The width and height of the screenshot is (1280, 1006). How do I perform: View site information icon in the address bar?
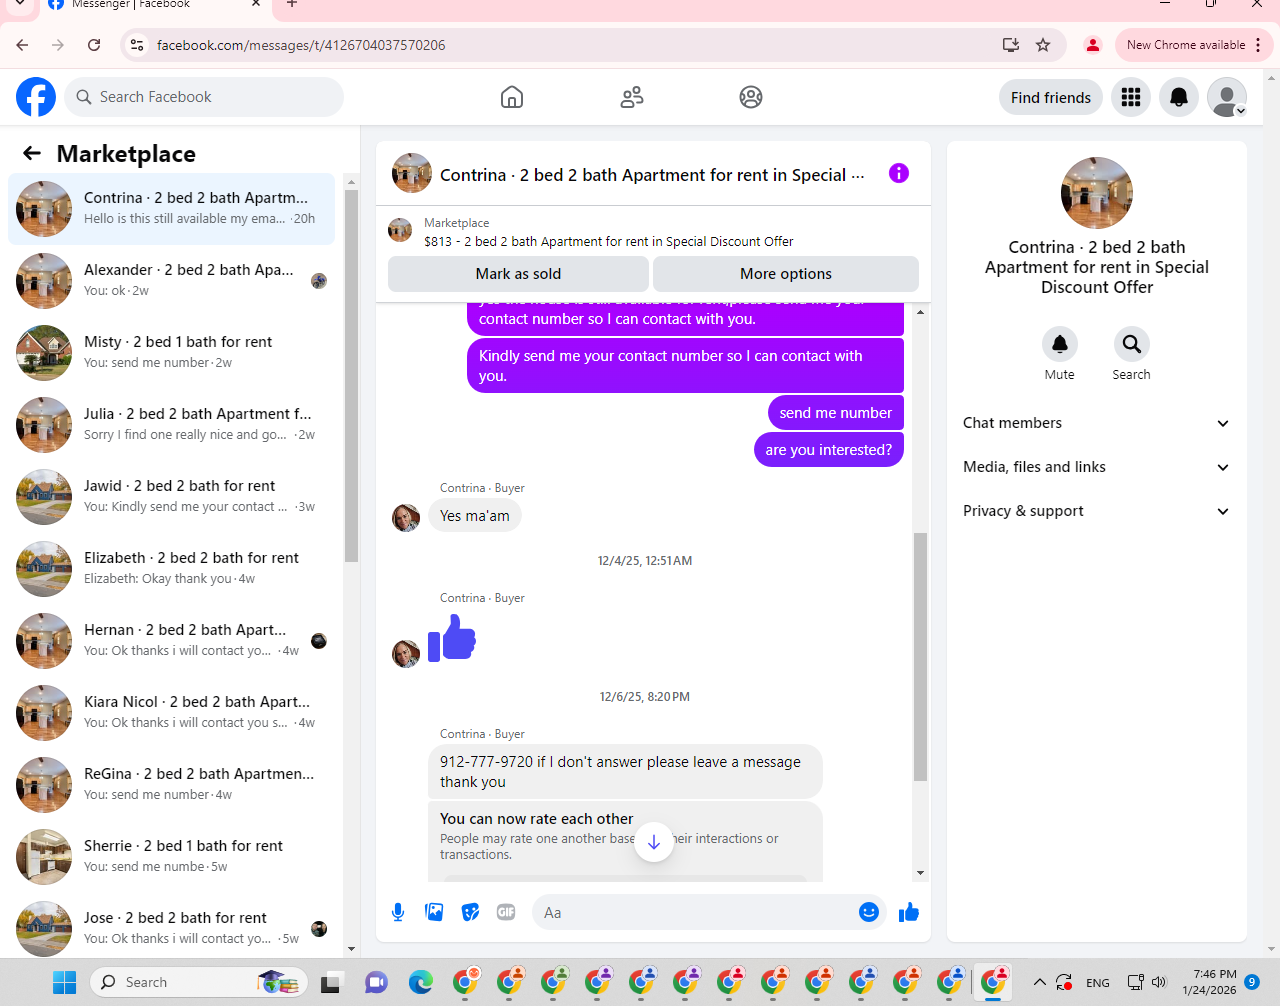137,45
